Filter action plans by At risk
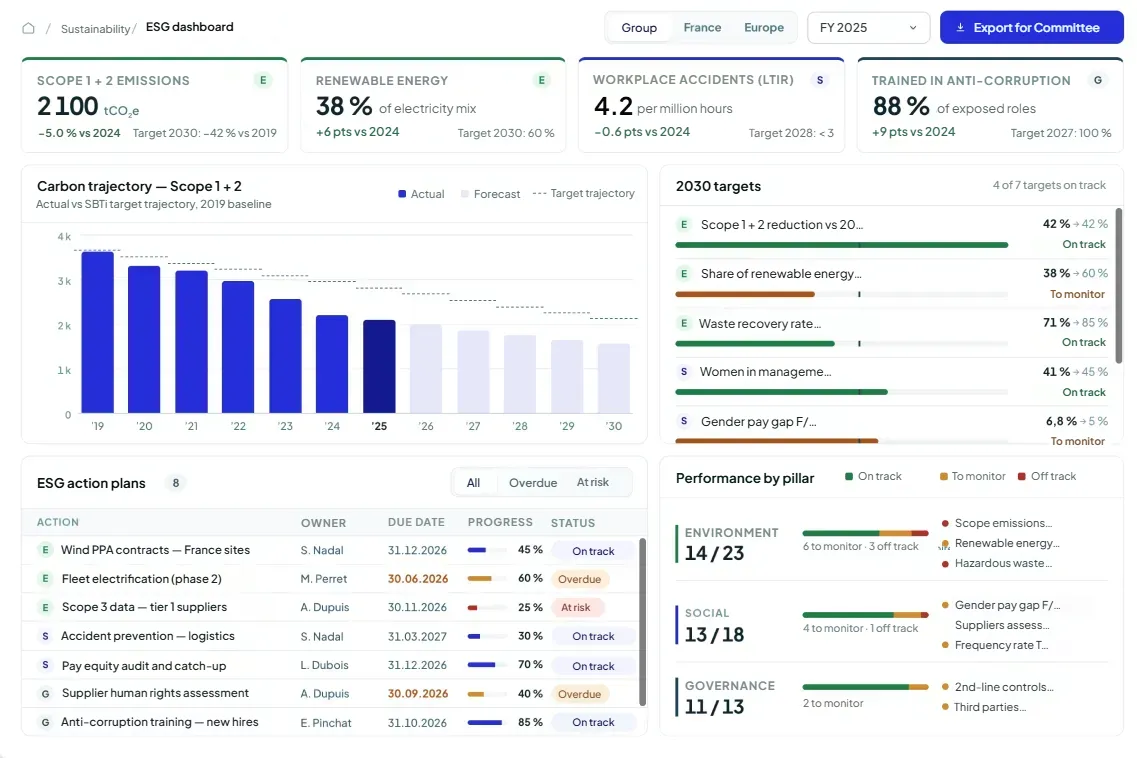This screenshot has height=758, width=1137. pos(592,482)
